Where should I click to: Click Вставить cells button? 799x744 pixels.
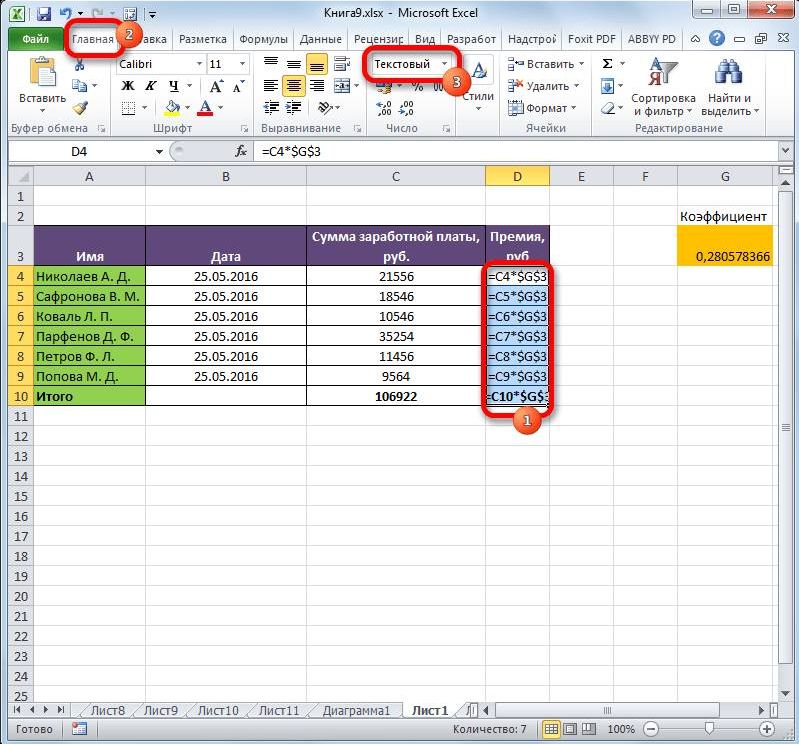click(x=546, y=64)
